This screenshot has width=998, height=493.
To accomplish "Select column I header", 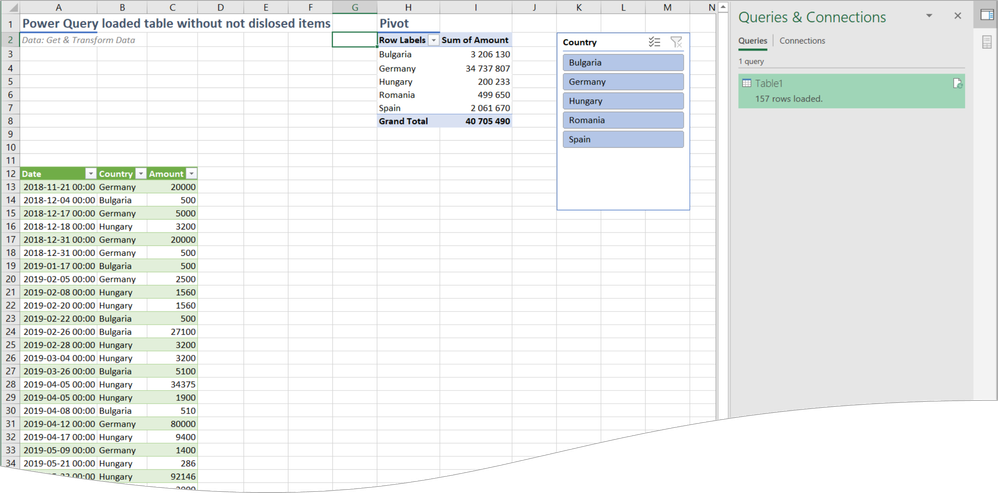I will pos(475,8).
